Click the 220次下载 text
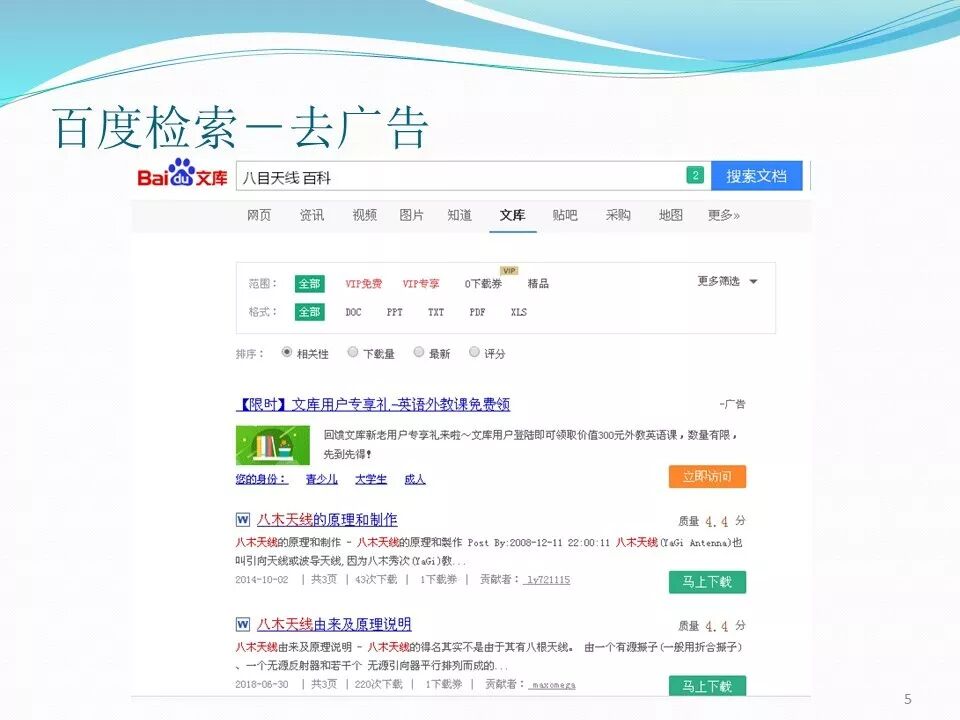Viewport: 960px width, 720px height. click(378, 684)
